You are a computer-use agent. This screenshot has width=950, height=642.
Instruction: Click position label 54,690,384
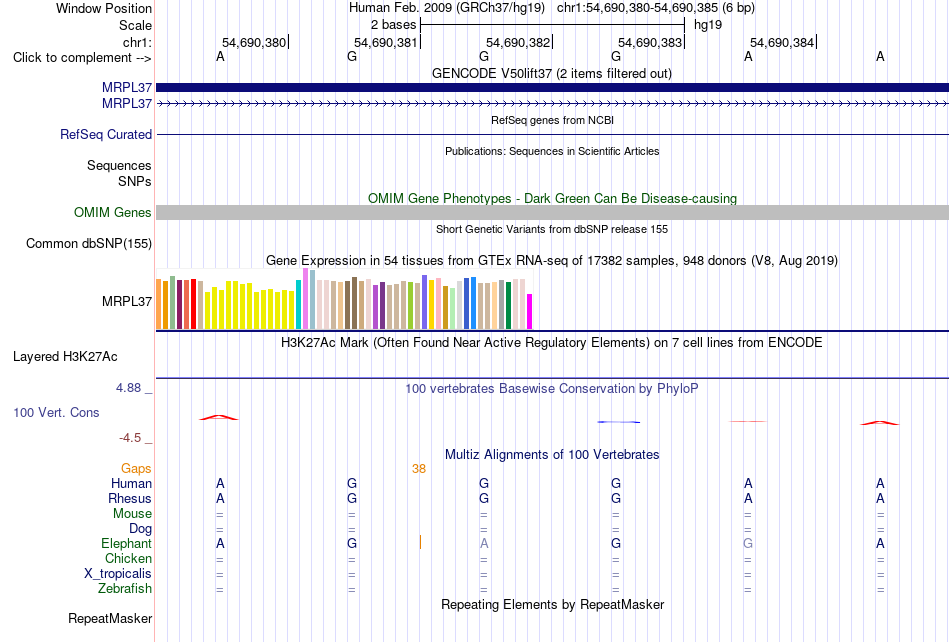[x=782, y=42]
